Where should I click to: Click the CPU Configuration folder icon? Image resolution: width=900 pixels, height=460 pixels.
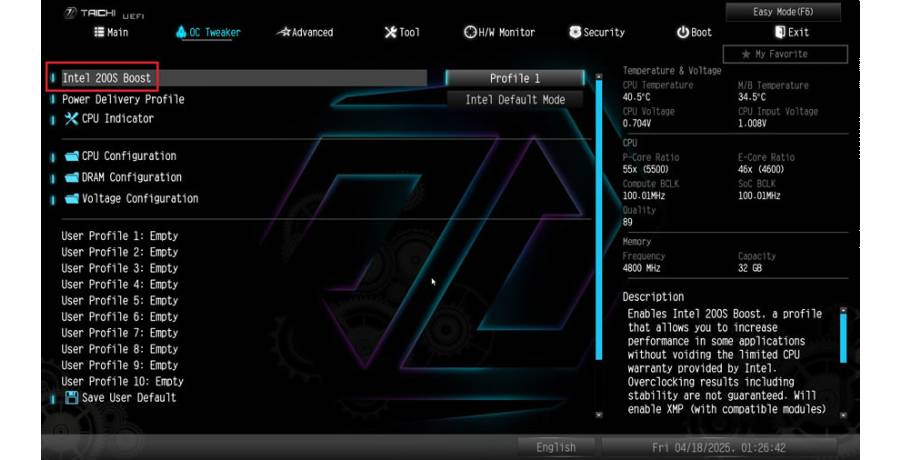click(x=72, y=156)
